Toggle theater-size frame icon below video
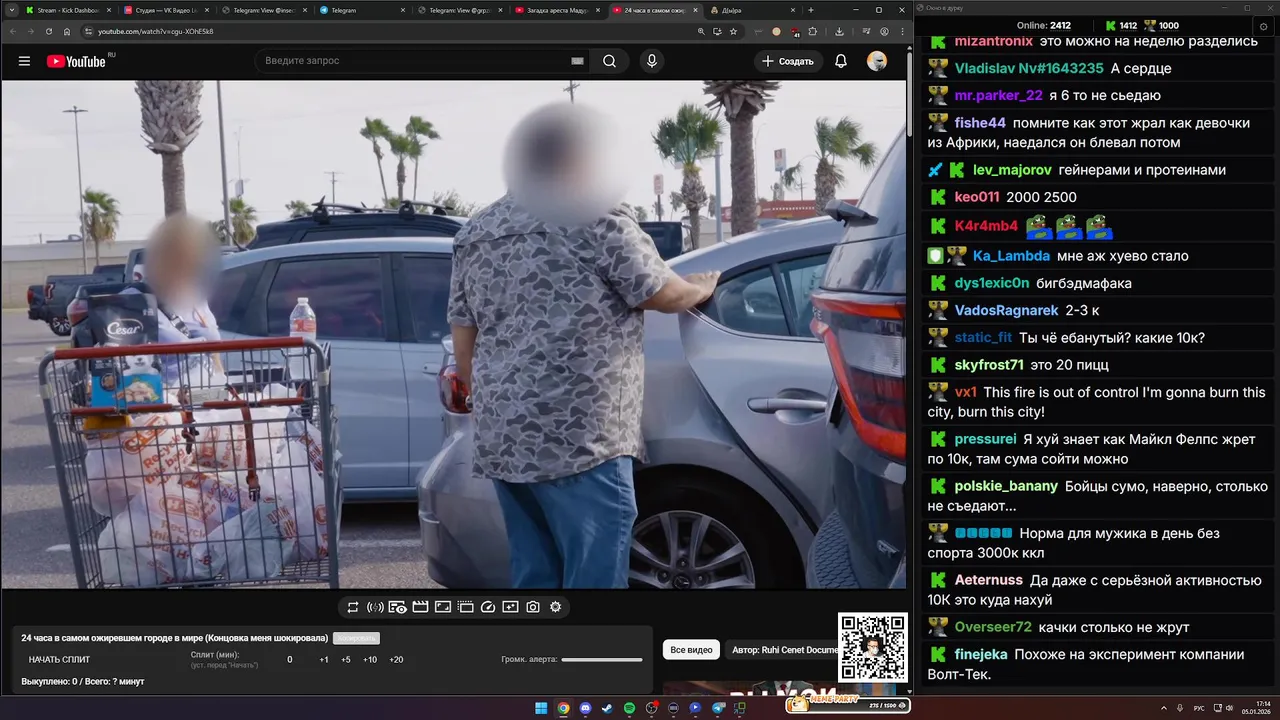 coord(442,607)
